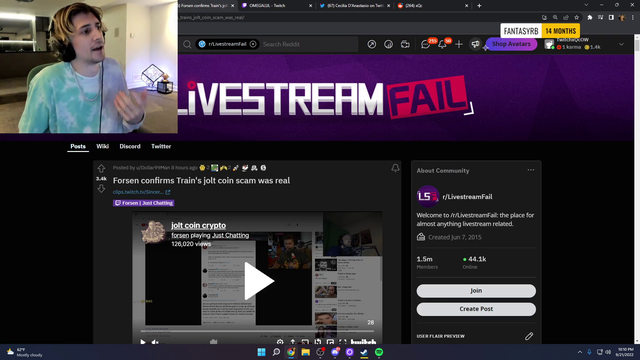Open post title Forsen confirms Train's jolt coin scam
Image resolution: width=640 pixels, height=360 pixels.
[x=201, y=180]
